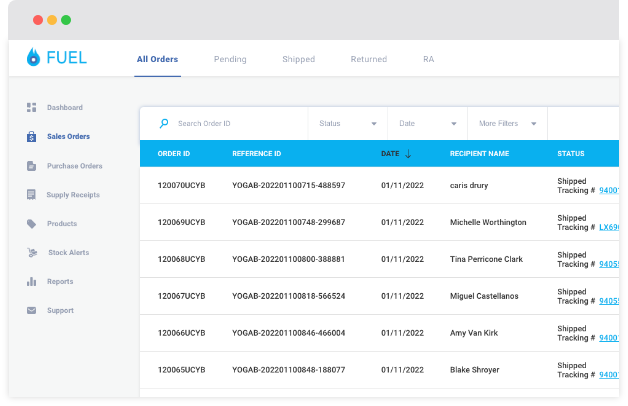Click the Sales Orders bag icon
The height and width of the screenshot is (406, 628).
31,136
